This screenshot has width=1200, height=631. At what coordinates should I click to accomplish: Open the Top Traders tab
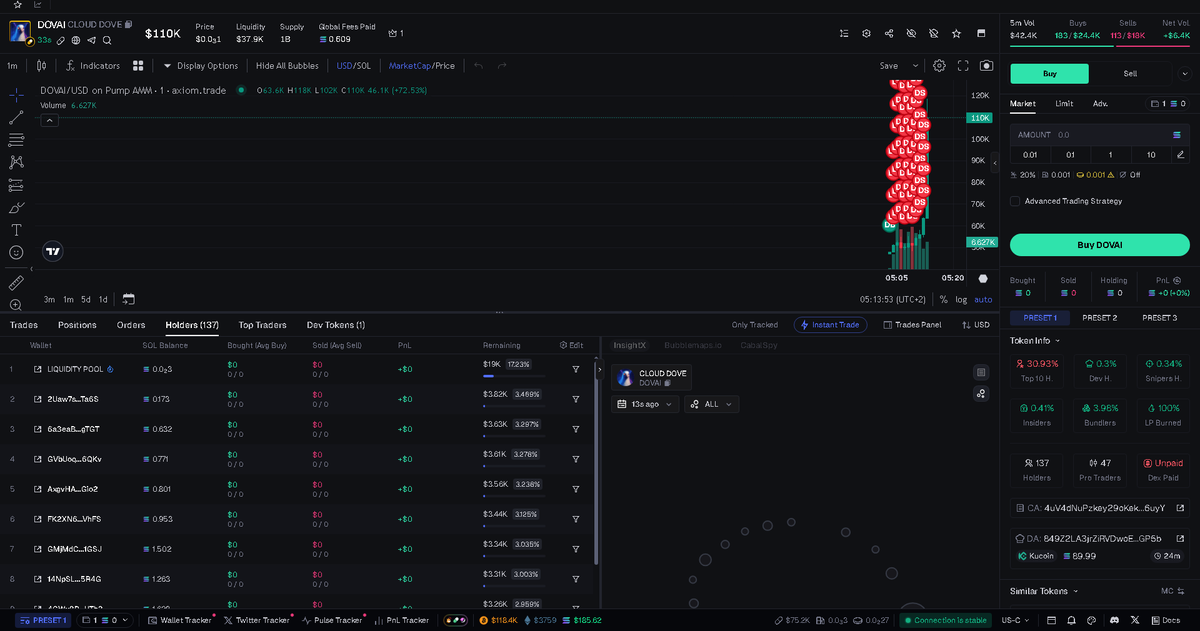(x=262, y=325)
